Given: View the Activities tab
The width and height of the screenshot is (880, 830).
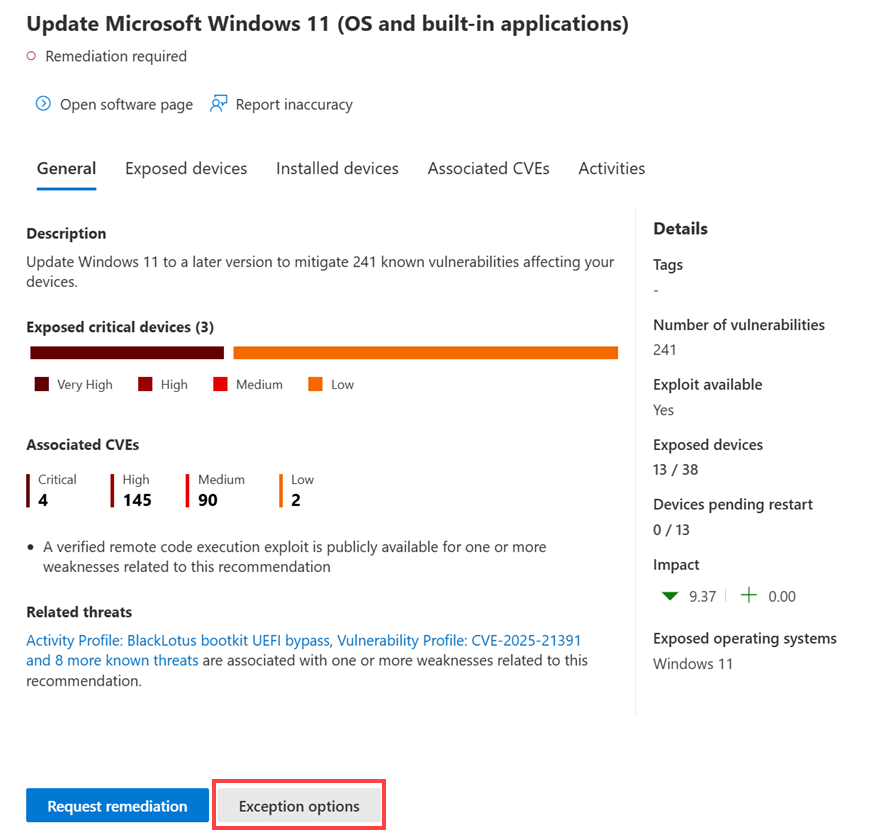Looking at the screenshot, I should [x=612, y=168].
